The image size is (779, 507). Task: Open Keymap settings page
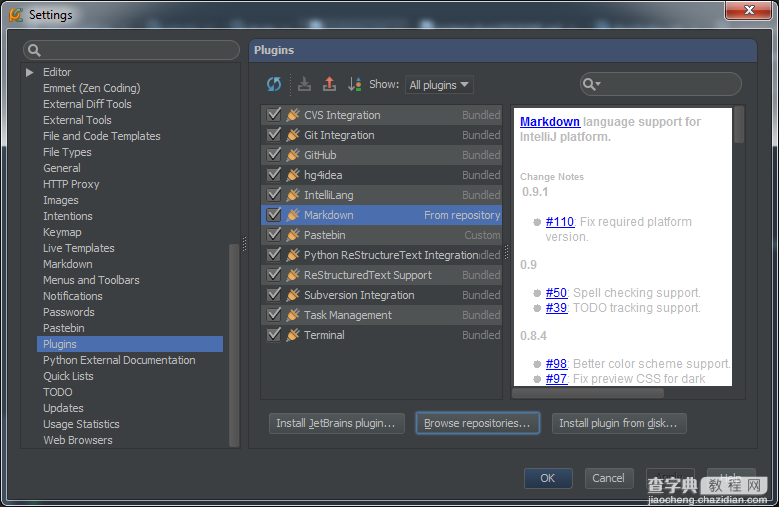[62, 232]
